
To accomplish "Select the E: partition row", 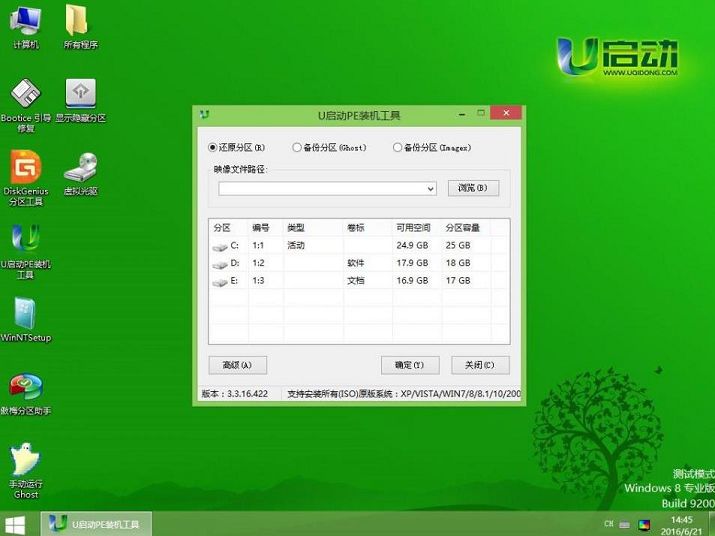I will pos(359,281).
